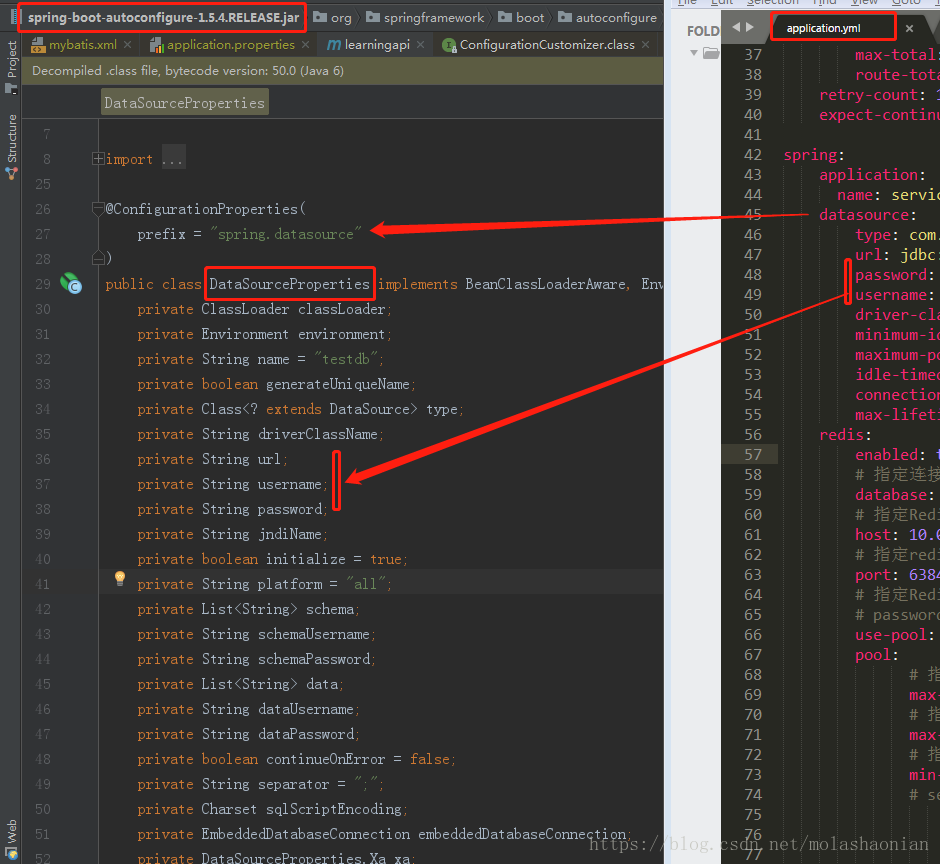Click the folder icon in Sublime sidebar
Image resolution: width=940 pixels, height=864 pixels.
711,53
